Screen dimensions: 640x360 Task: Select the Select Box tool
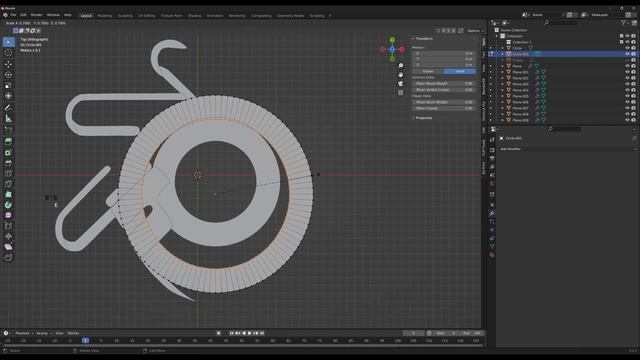click(8, 42)
